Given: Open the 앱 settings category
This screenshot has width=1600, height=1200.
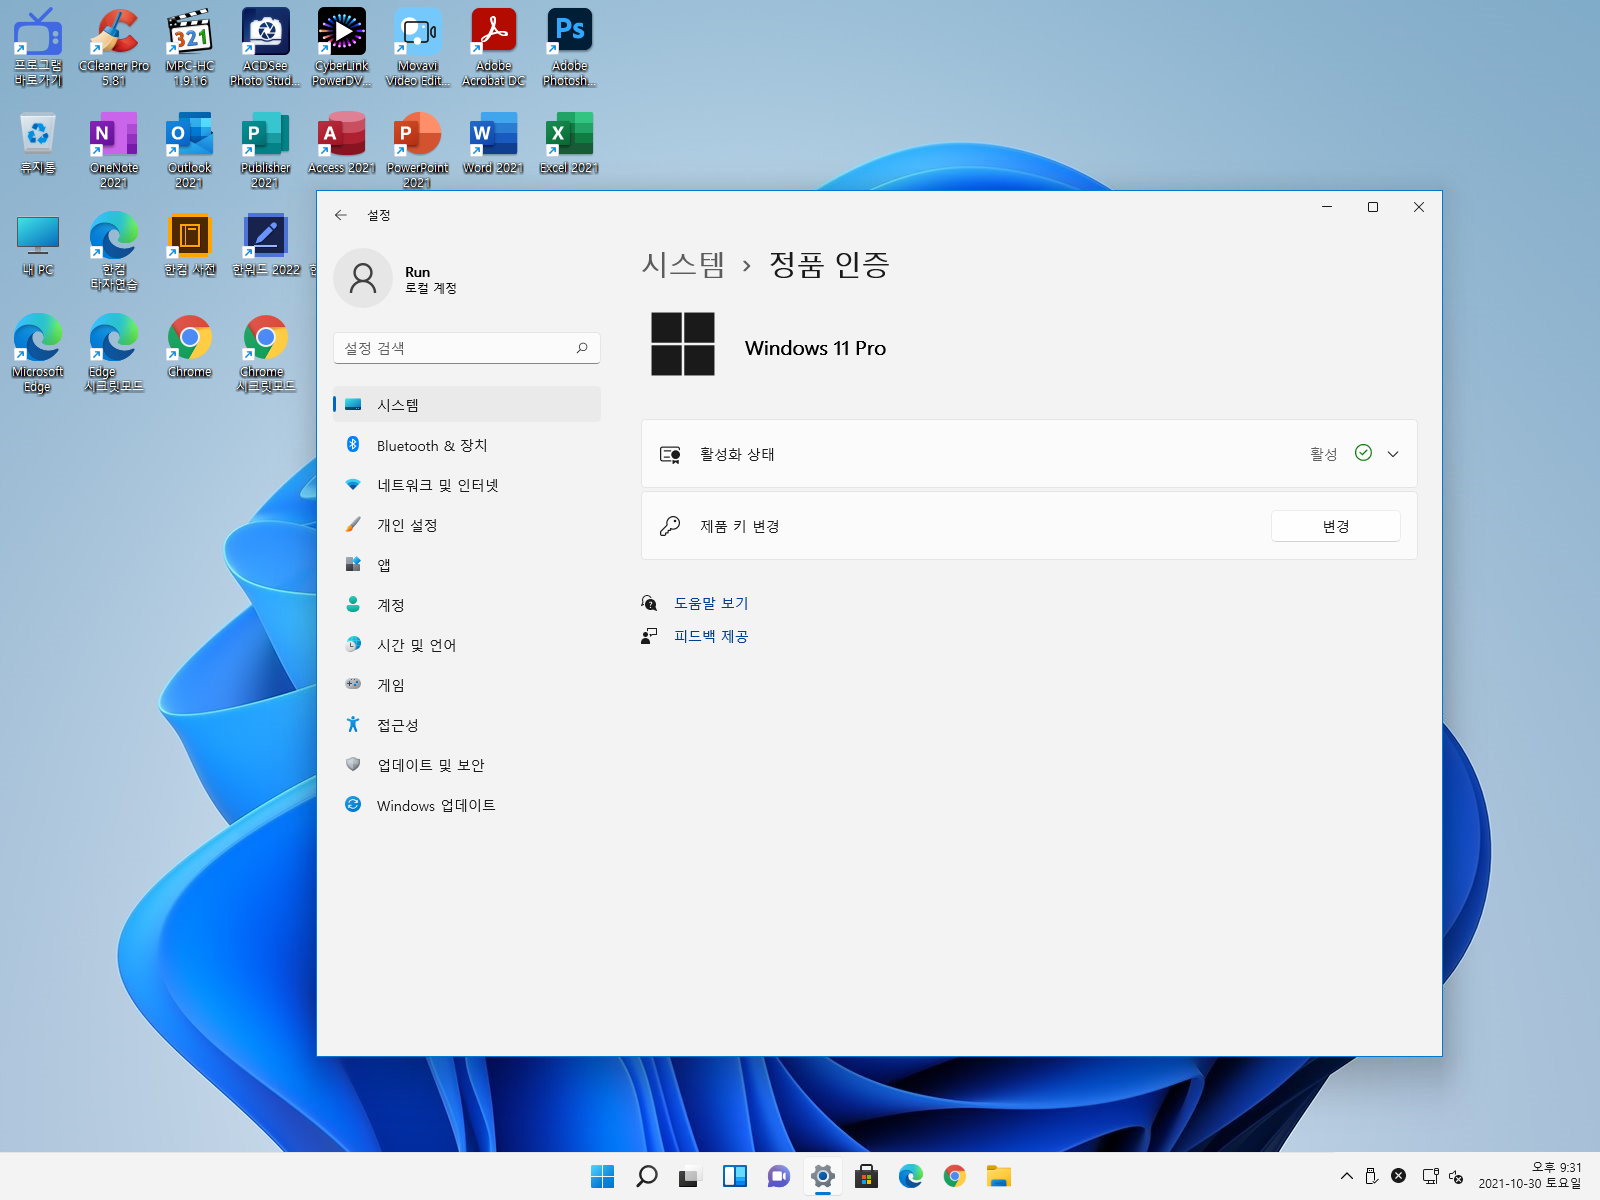Looking at the screenshot, I should coord(467,565).
